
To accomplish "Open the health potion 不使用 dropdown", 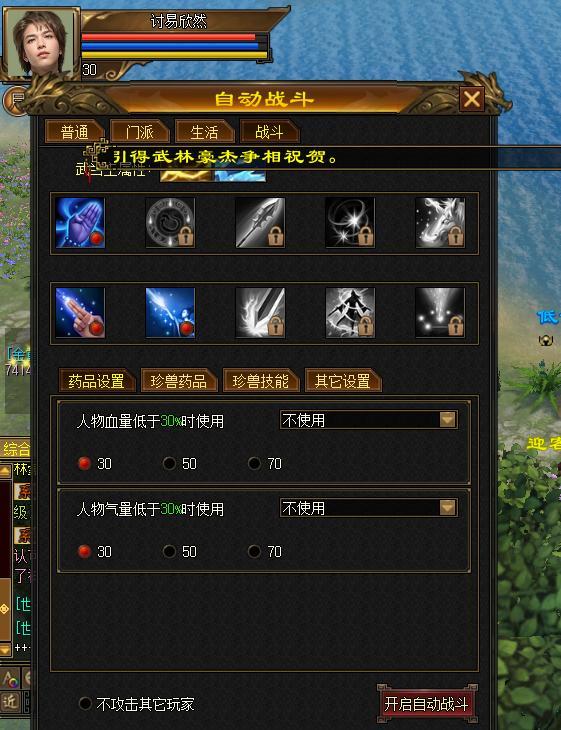I will click(x=369, y=420).
